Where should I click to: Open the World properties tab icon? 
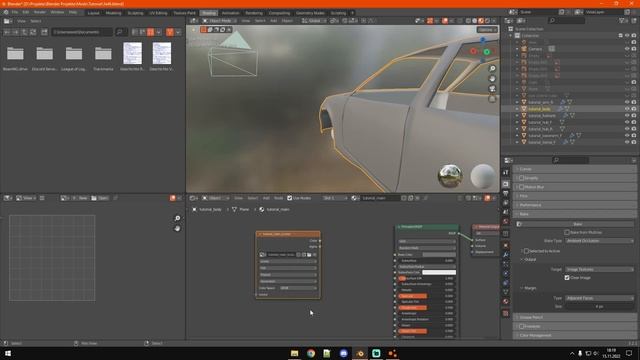[506, 222]
